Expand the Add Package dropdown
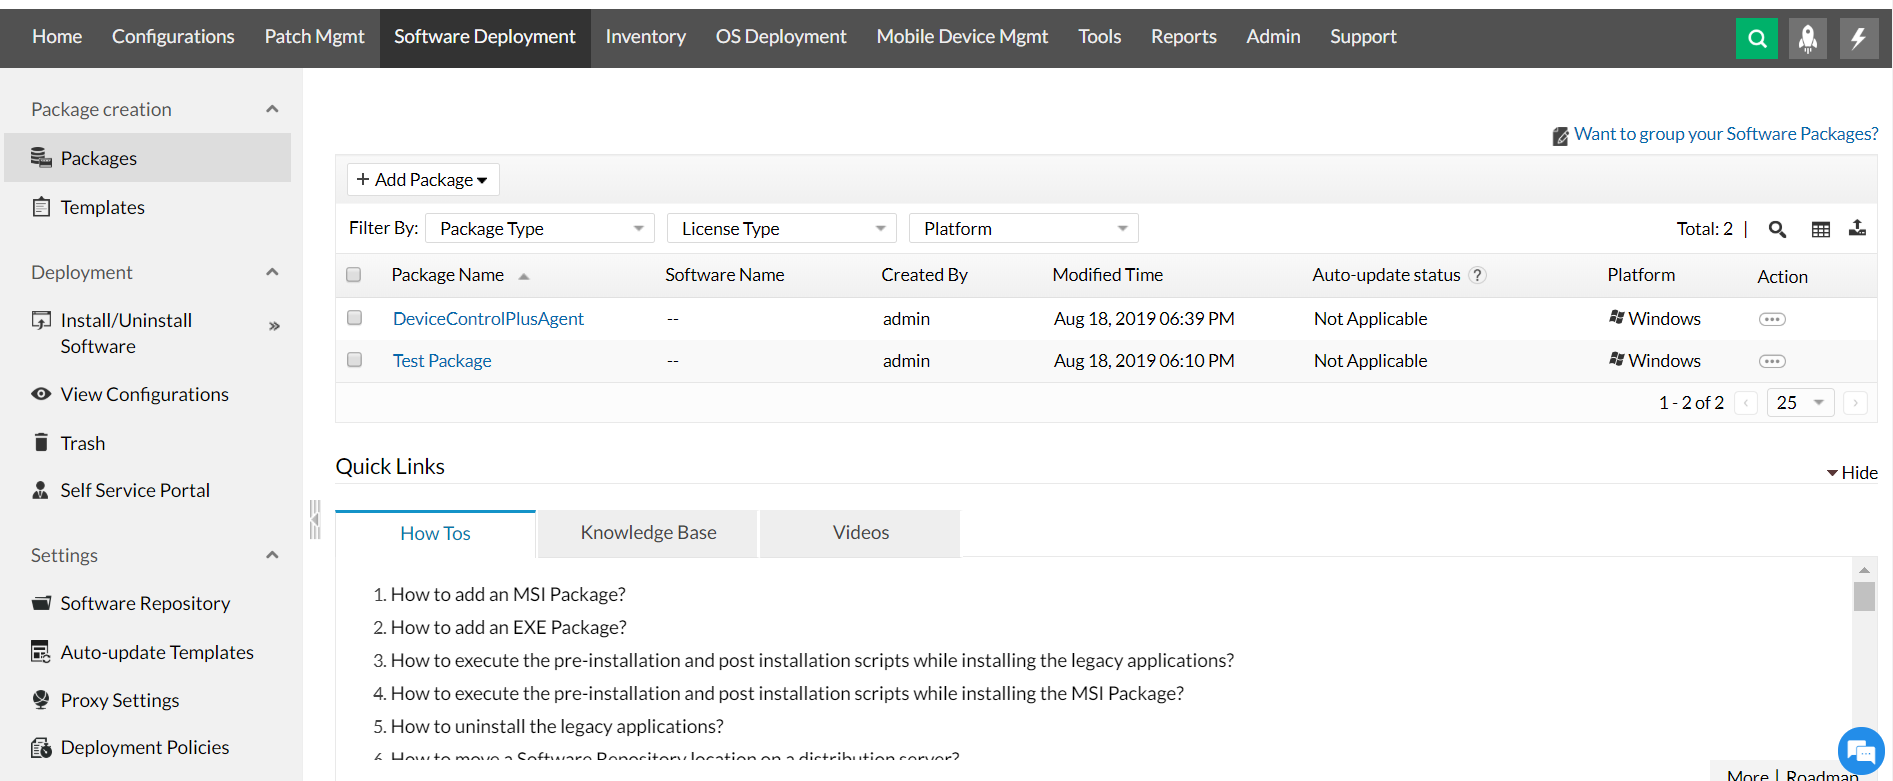This screenshot has width=1893, height=781. pos(423,180)
